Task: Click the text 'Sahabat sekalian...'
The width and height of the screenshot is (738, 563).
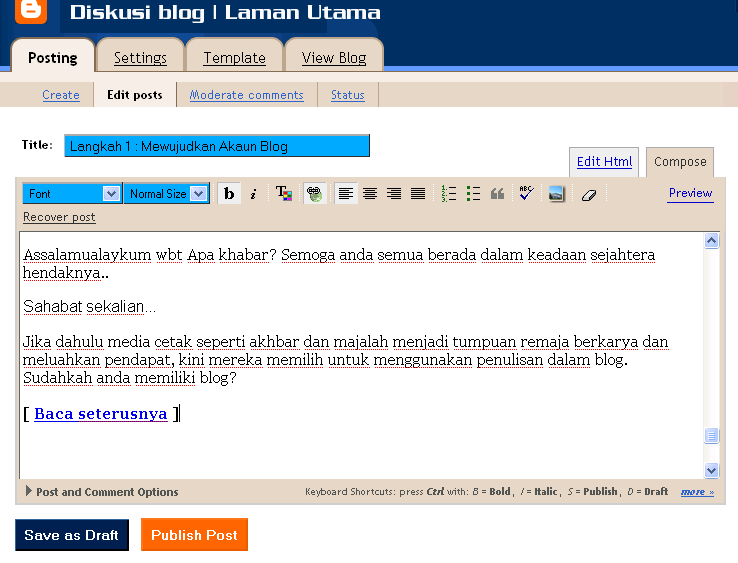Action: [x=89, y=307]
